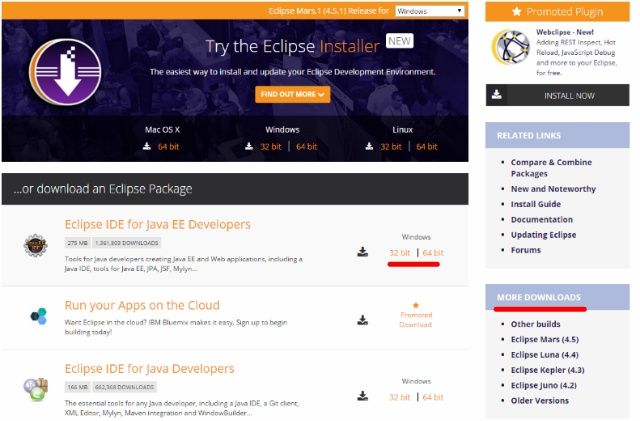Open the Updating Eclipse link
The height and width of the screenshot is (421, 640).
543,234
